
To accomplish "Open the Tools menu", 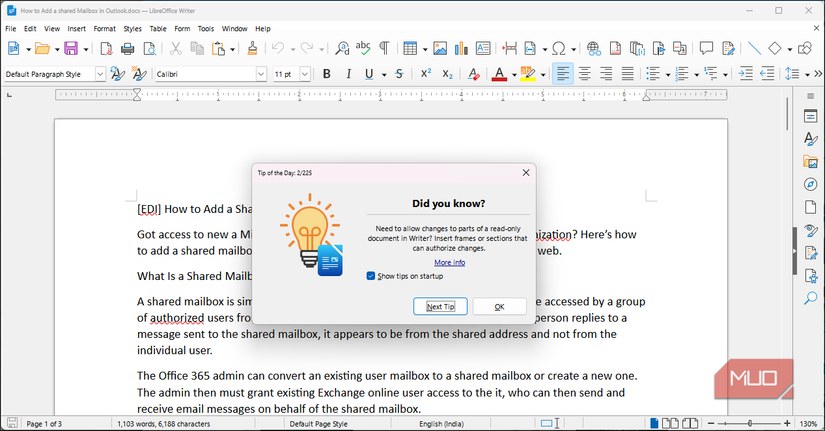I will tap(205, 29).
